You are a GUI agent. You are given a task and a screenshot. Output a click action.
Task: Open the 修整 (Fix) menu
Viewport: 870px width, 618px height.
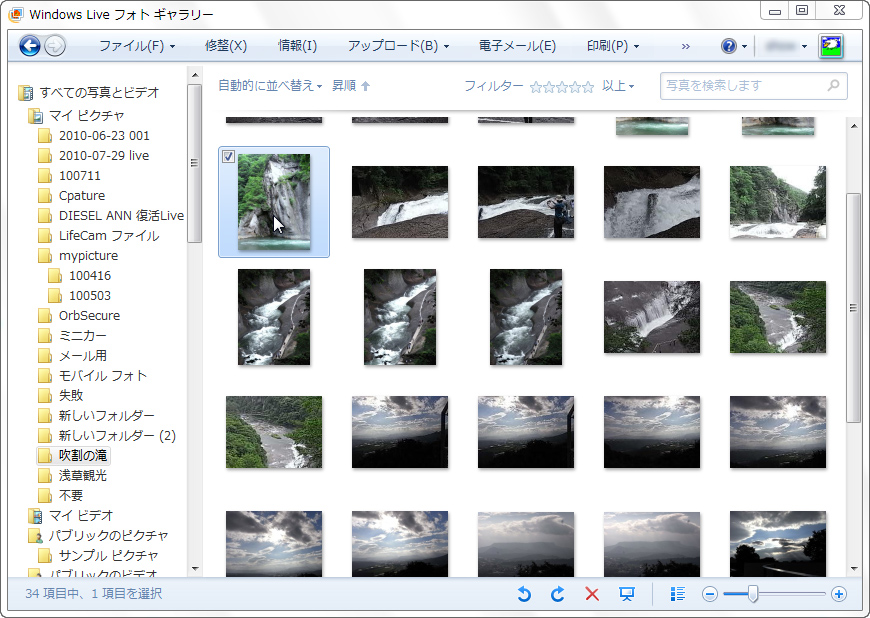(x=225, y=46)
